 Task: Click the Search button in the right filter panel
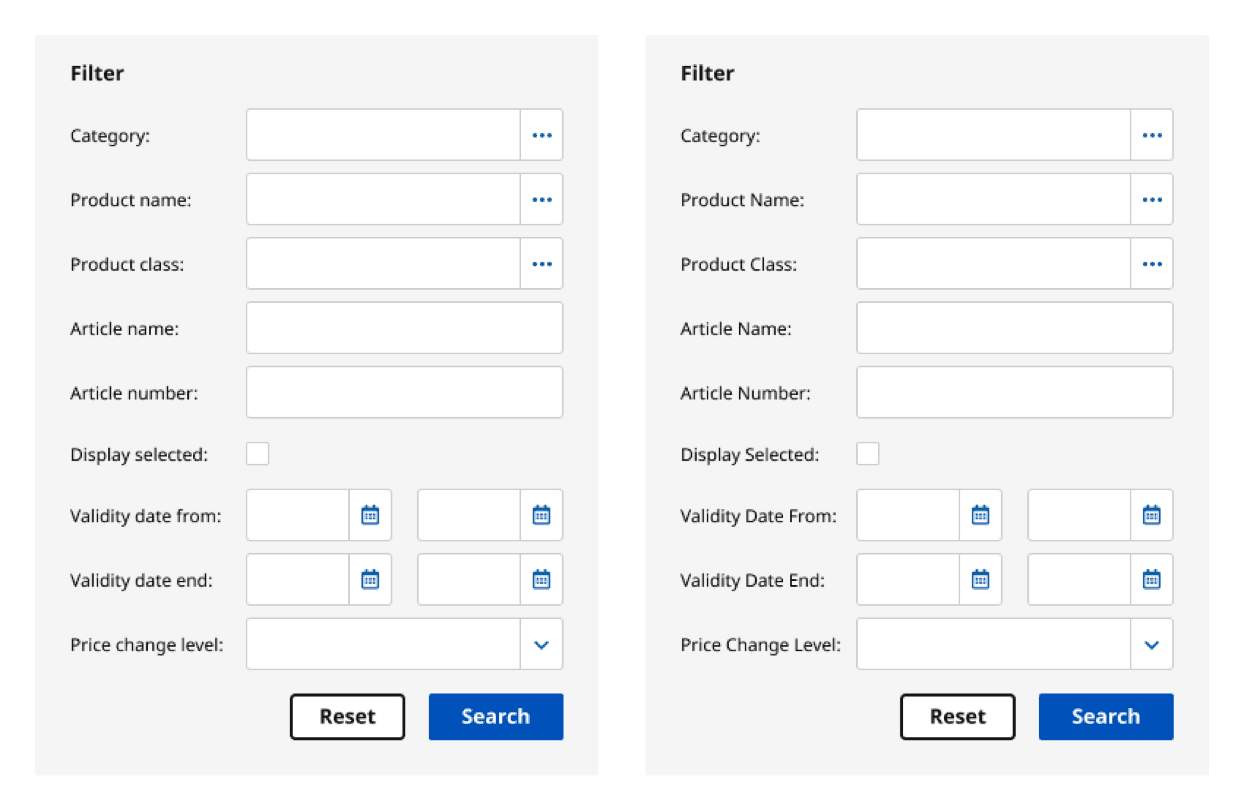[1105, 716]
